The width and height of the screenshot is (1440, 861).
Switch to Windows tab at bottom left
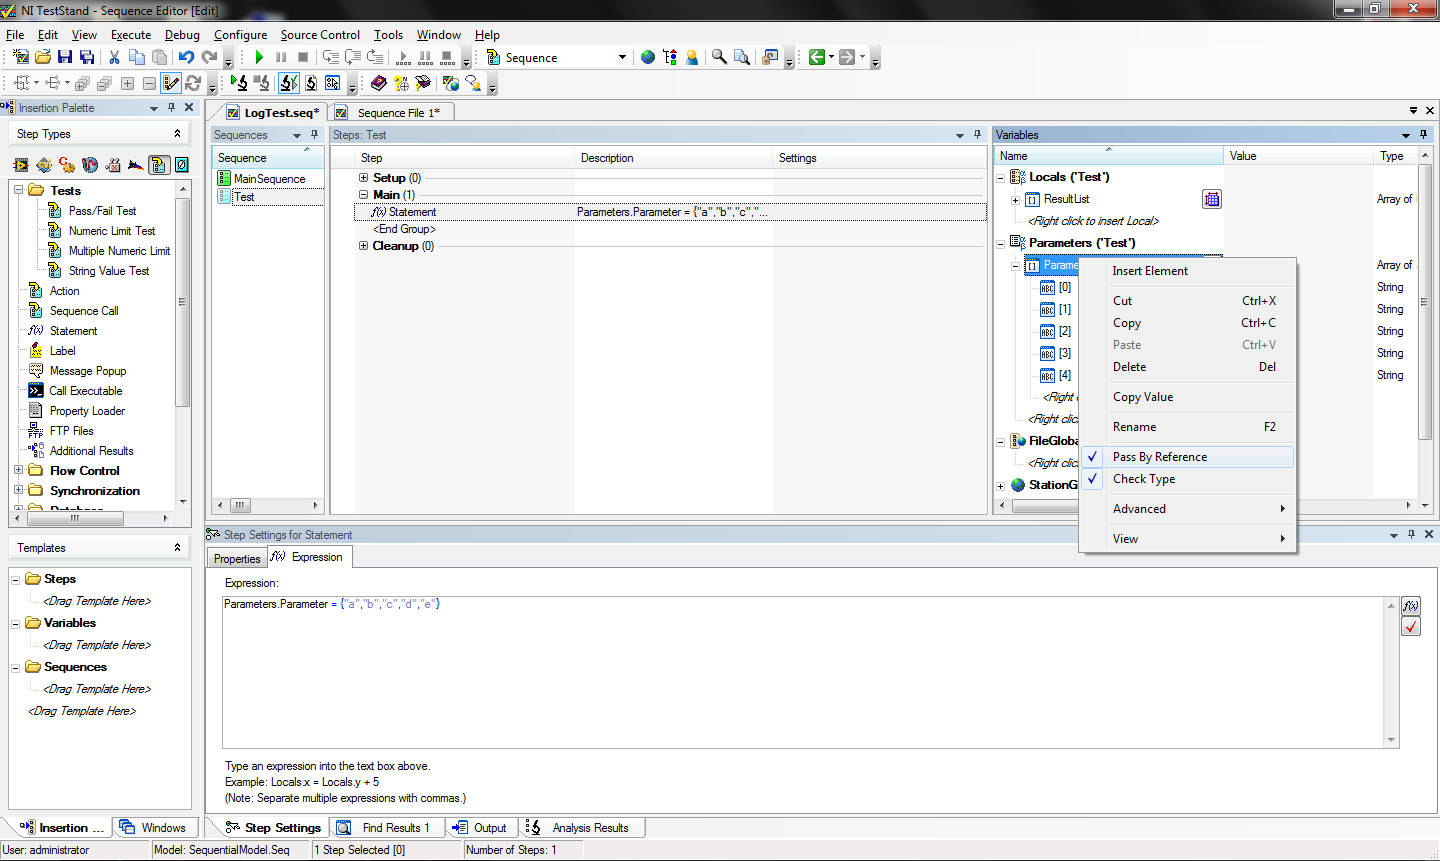click(153, 827)
